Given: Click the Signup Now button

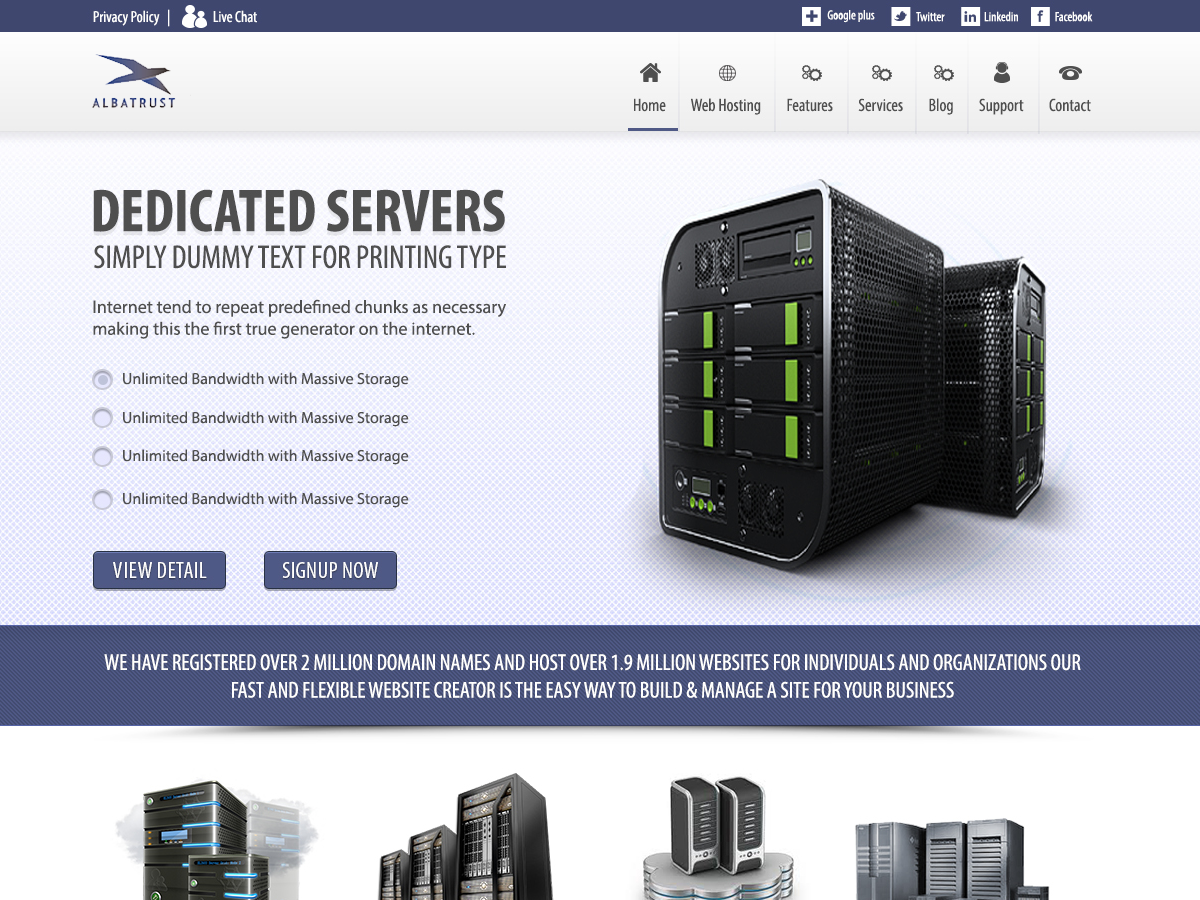Looking at the screenshot, I should tap(330, 570).
